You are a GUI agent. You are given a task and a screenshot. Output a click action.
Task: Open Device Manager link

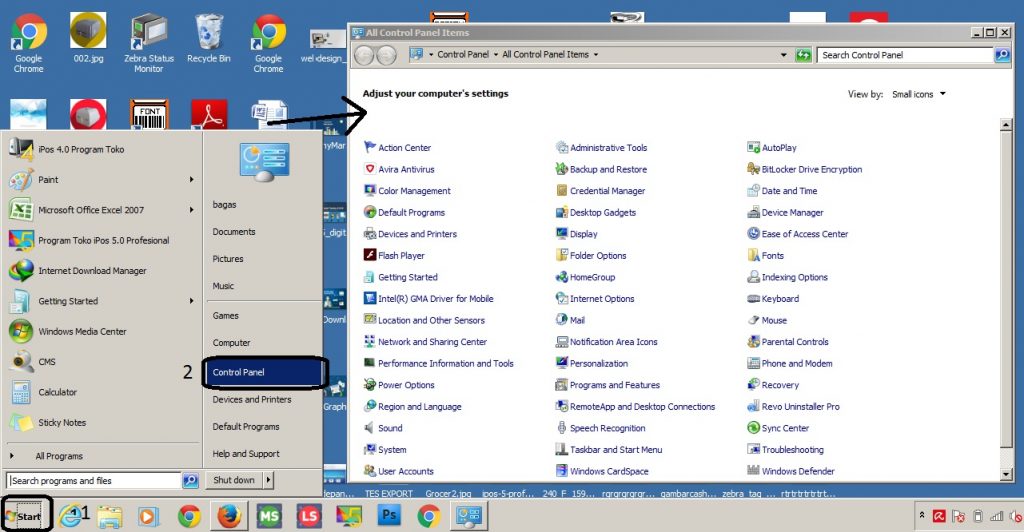792,212
